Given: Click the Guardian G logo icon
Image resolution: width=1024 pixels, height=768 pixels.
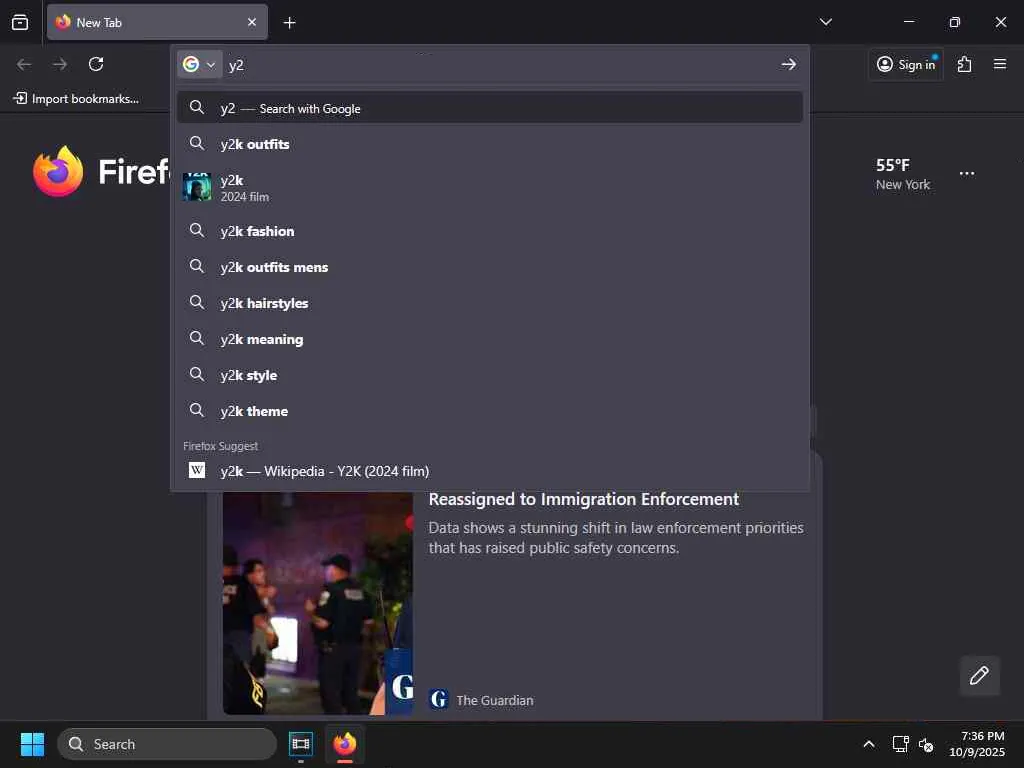Looking at the screenshot, I should (439, 699).
